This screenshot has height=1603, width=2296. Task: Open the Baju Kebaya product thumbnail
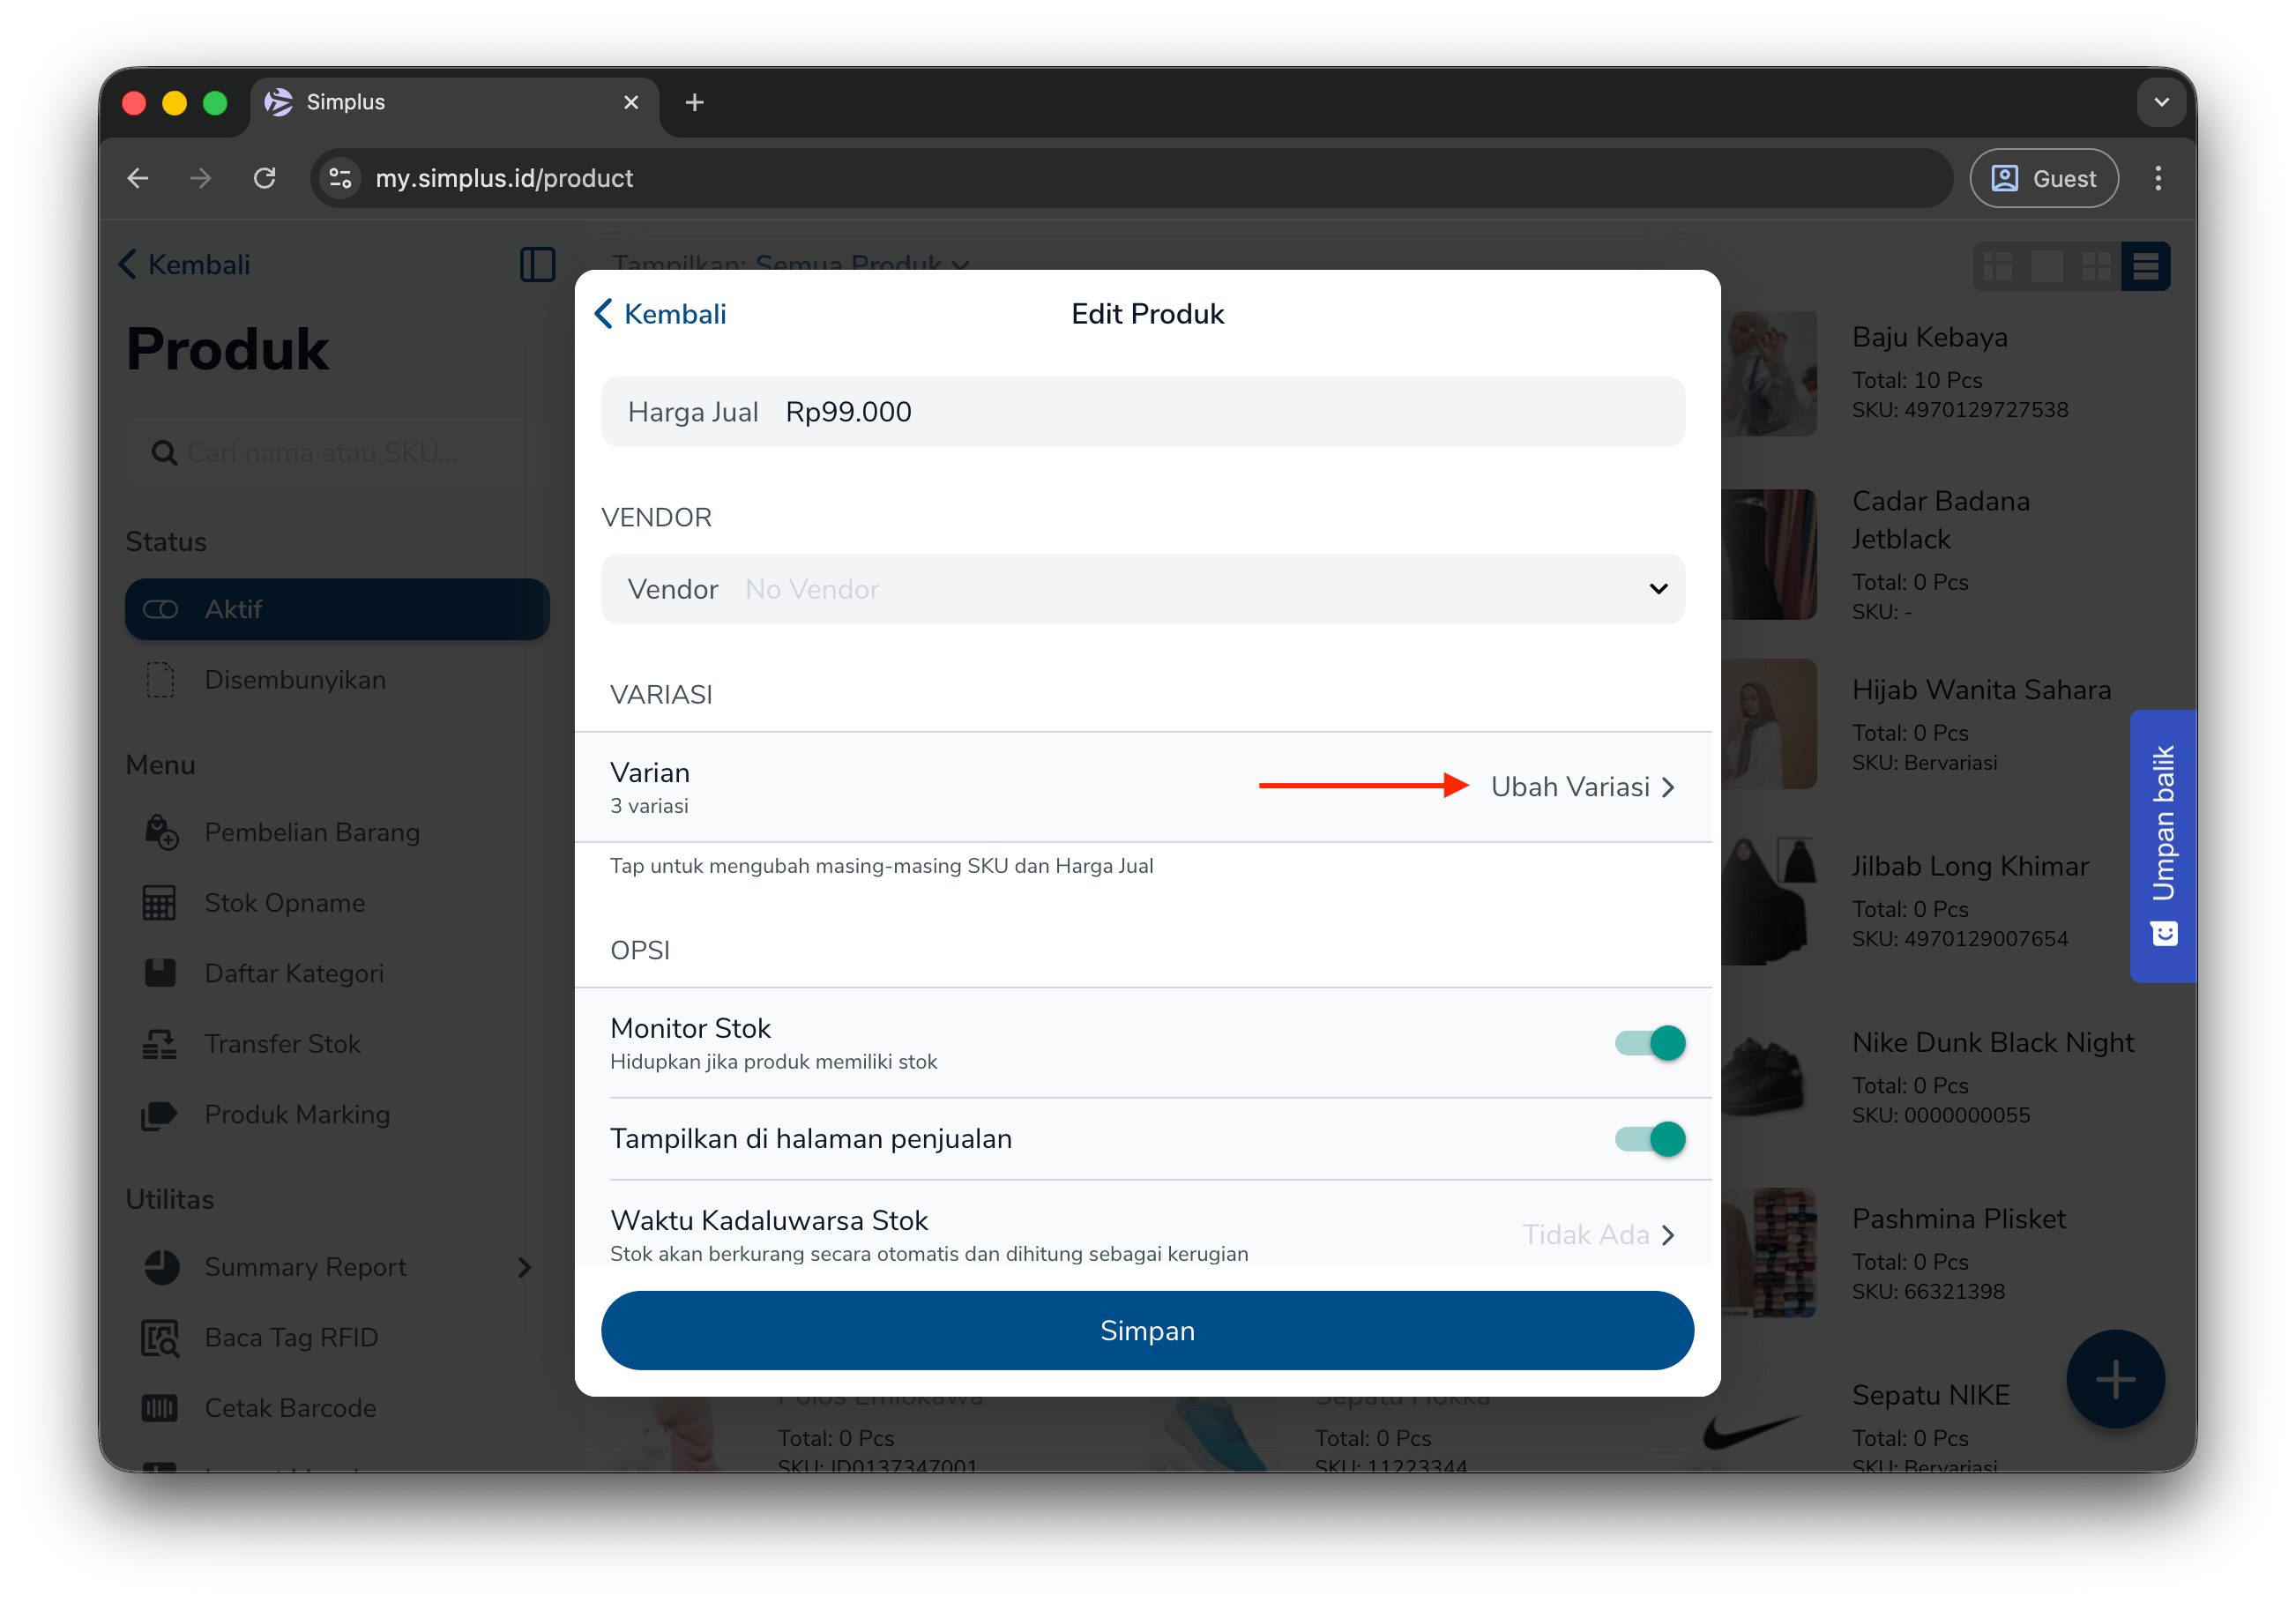1768,373
